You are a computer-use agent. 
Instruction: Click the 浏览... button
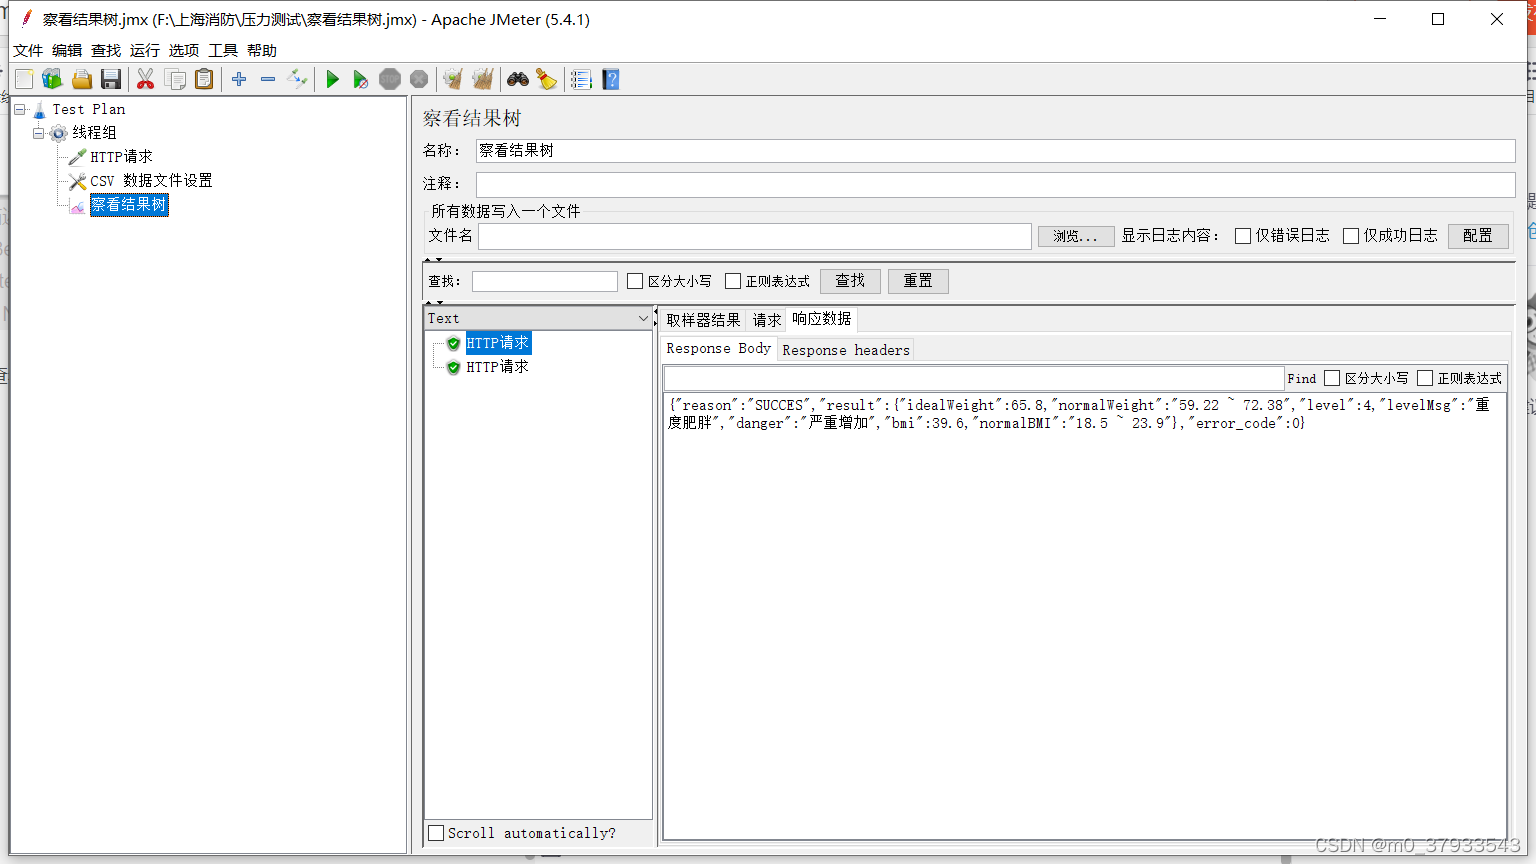point(1076,236)
